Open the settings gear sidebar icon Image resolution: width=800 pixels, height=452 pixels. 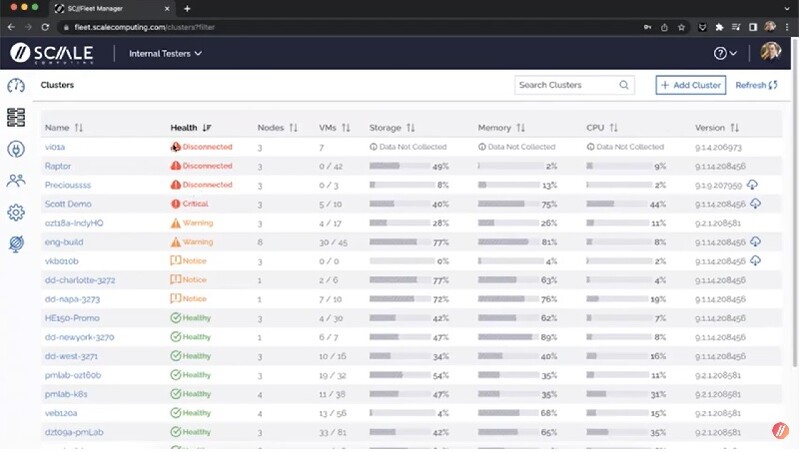pos(15,212)
